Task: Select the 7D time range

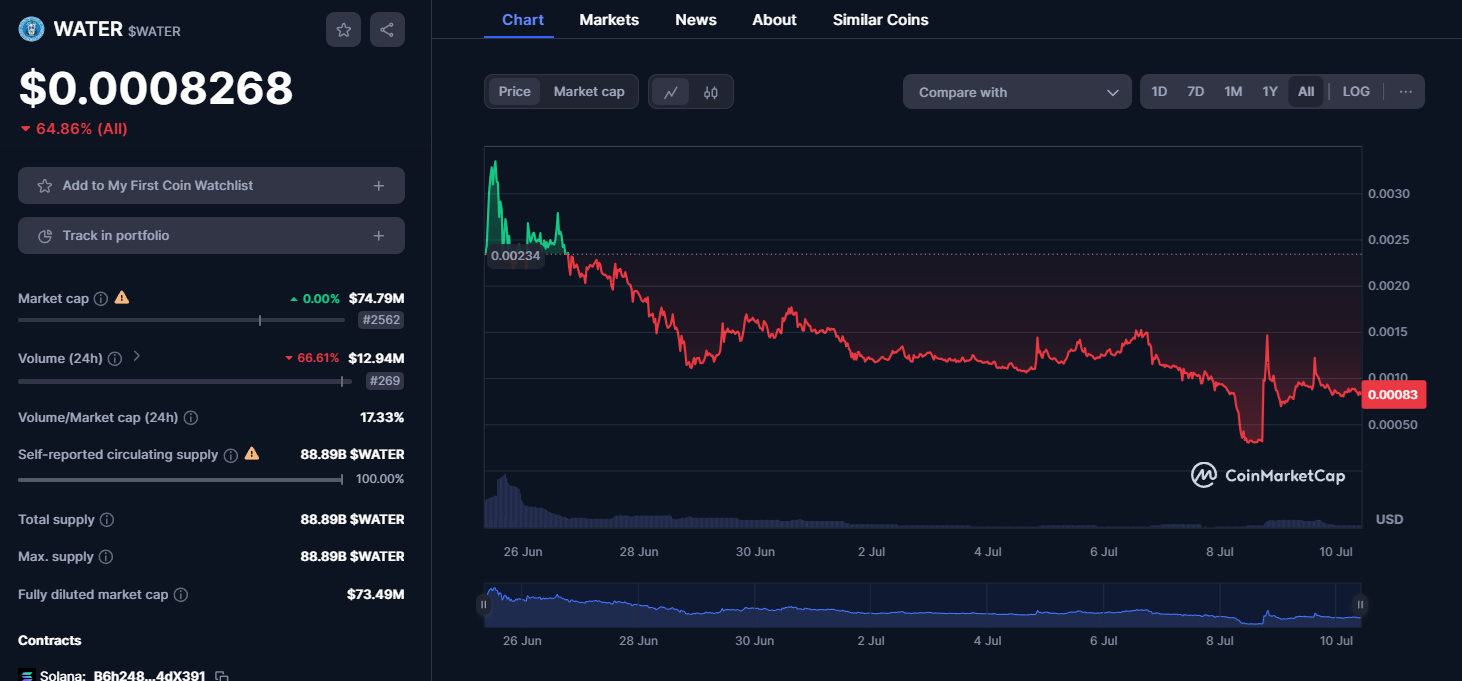Action: pyautogui.click(x=1195, y=92)
